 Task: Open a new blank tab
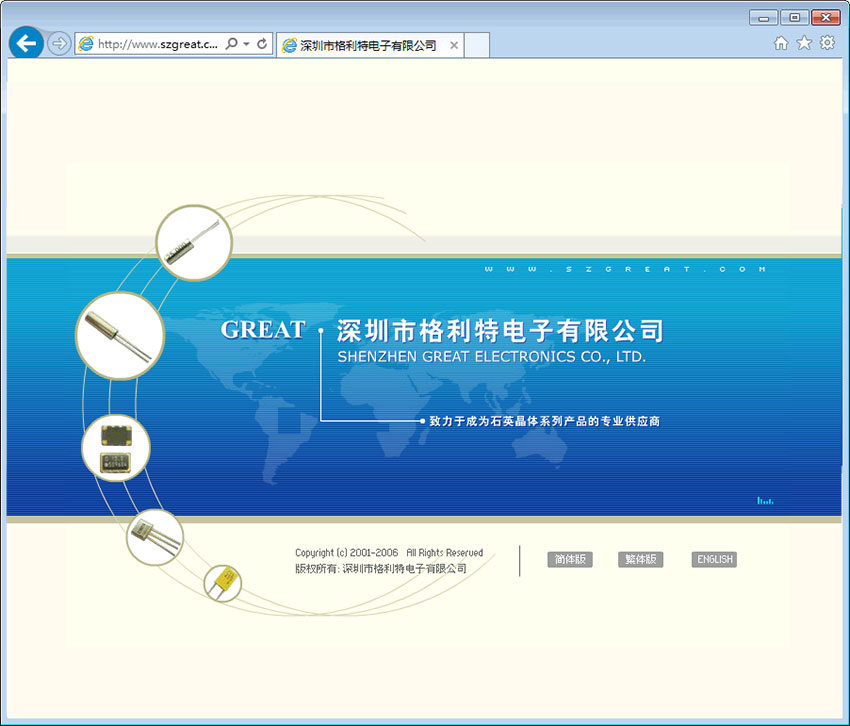tap(477, 45)
